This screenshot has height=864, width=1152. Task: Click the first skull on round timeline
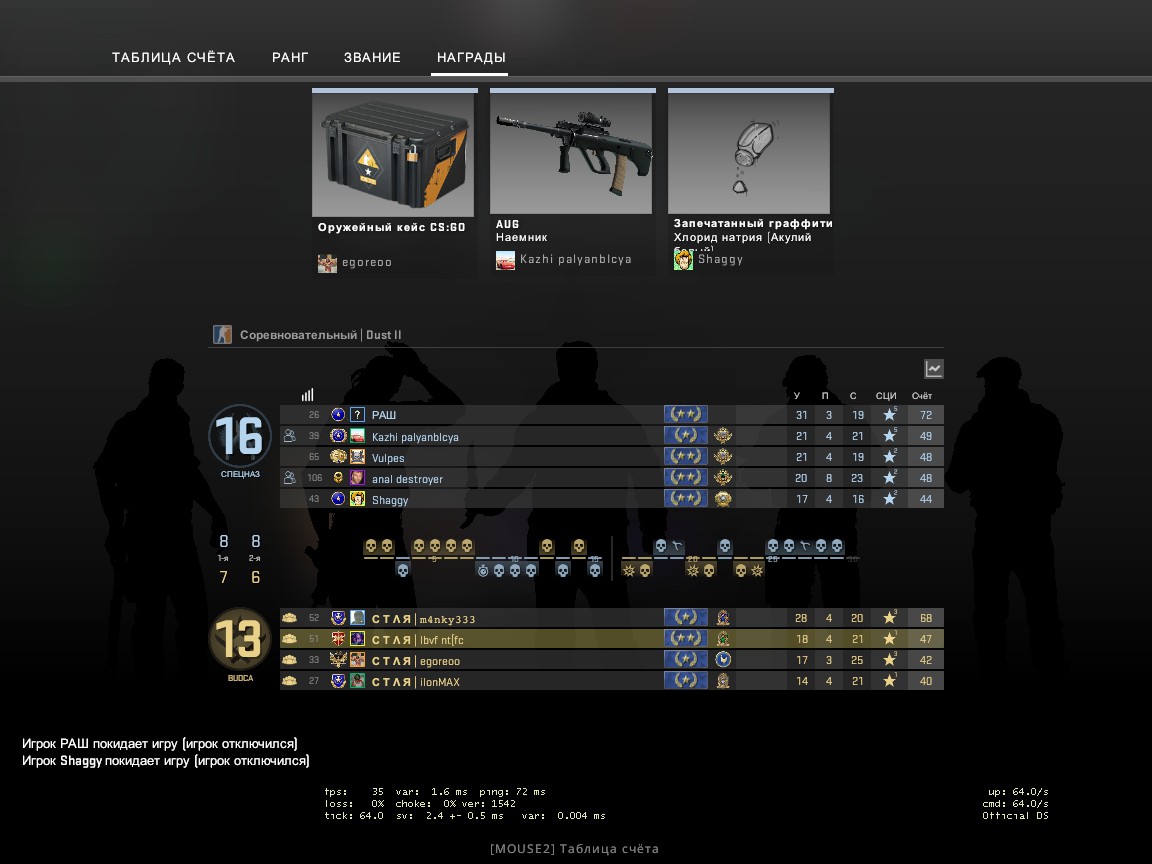tap(371, 546)
